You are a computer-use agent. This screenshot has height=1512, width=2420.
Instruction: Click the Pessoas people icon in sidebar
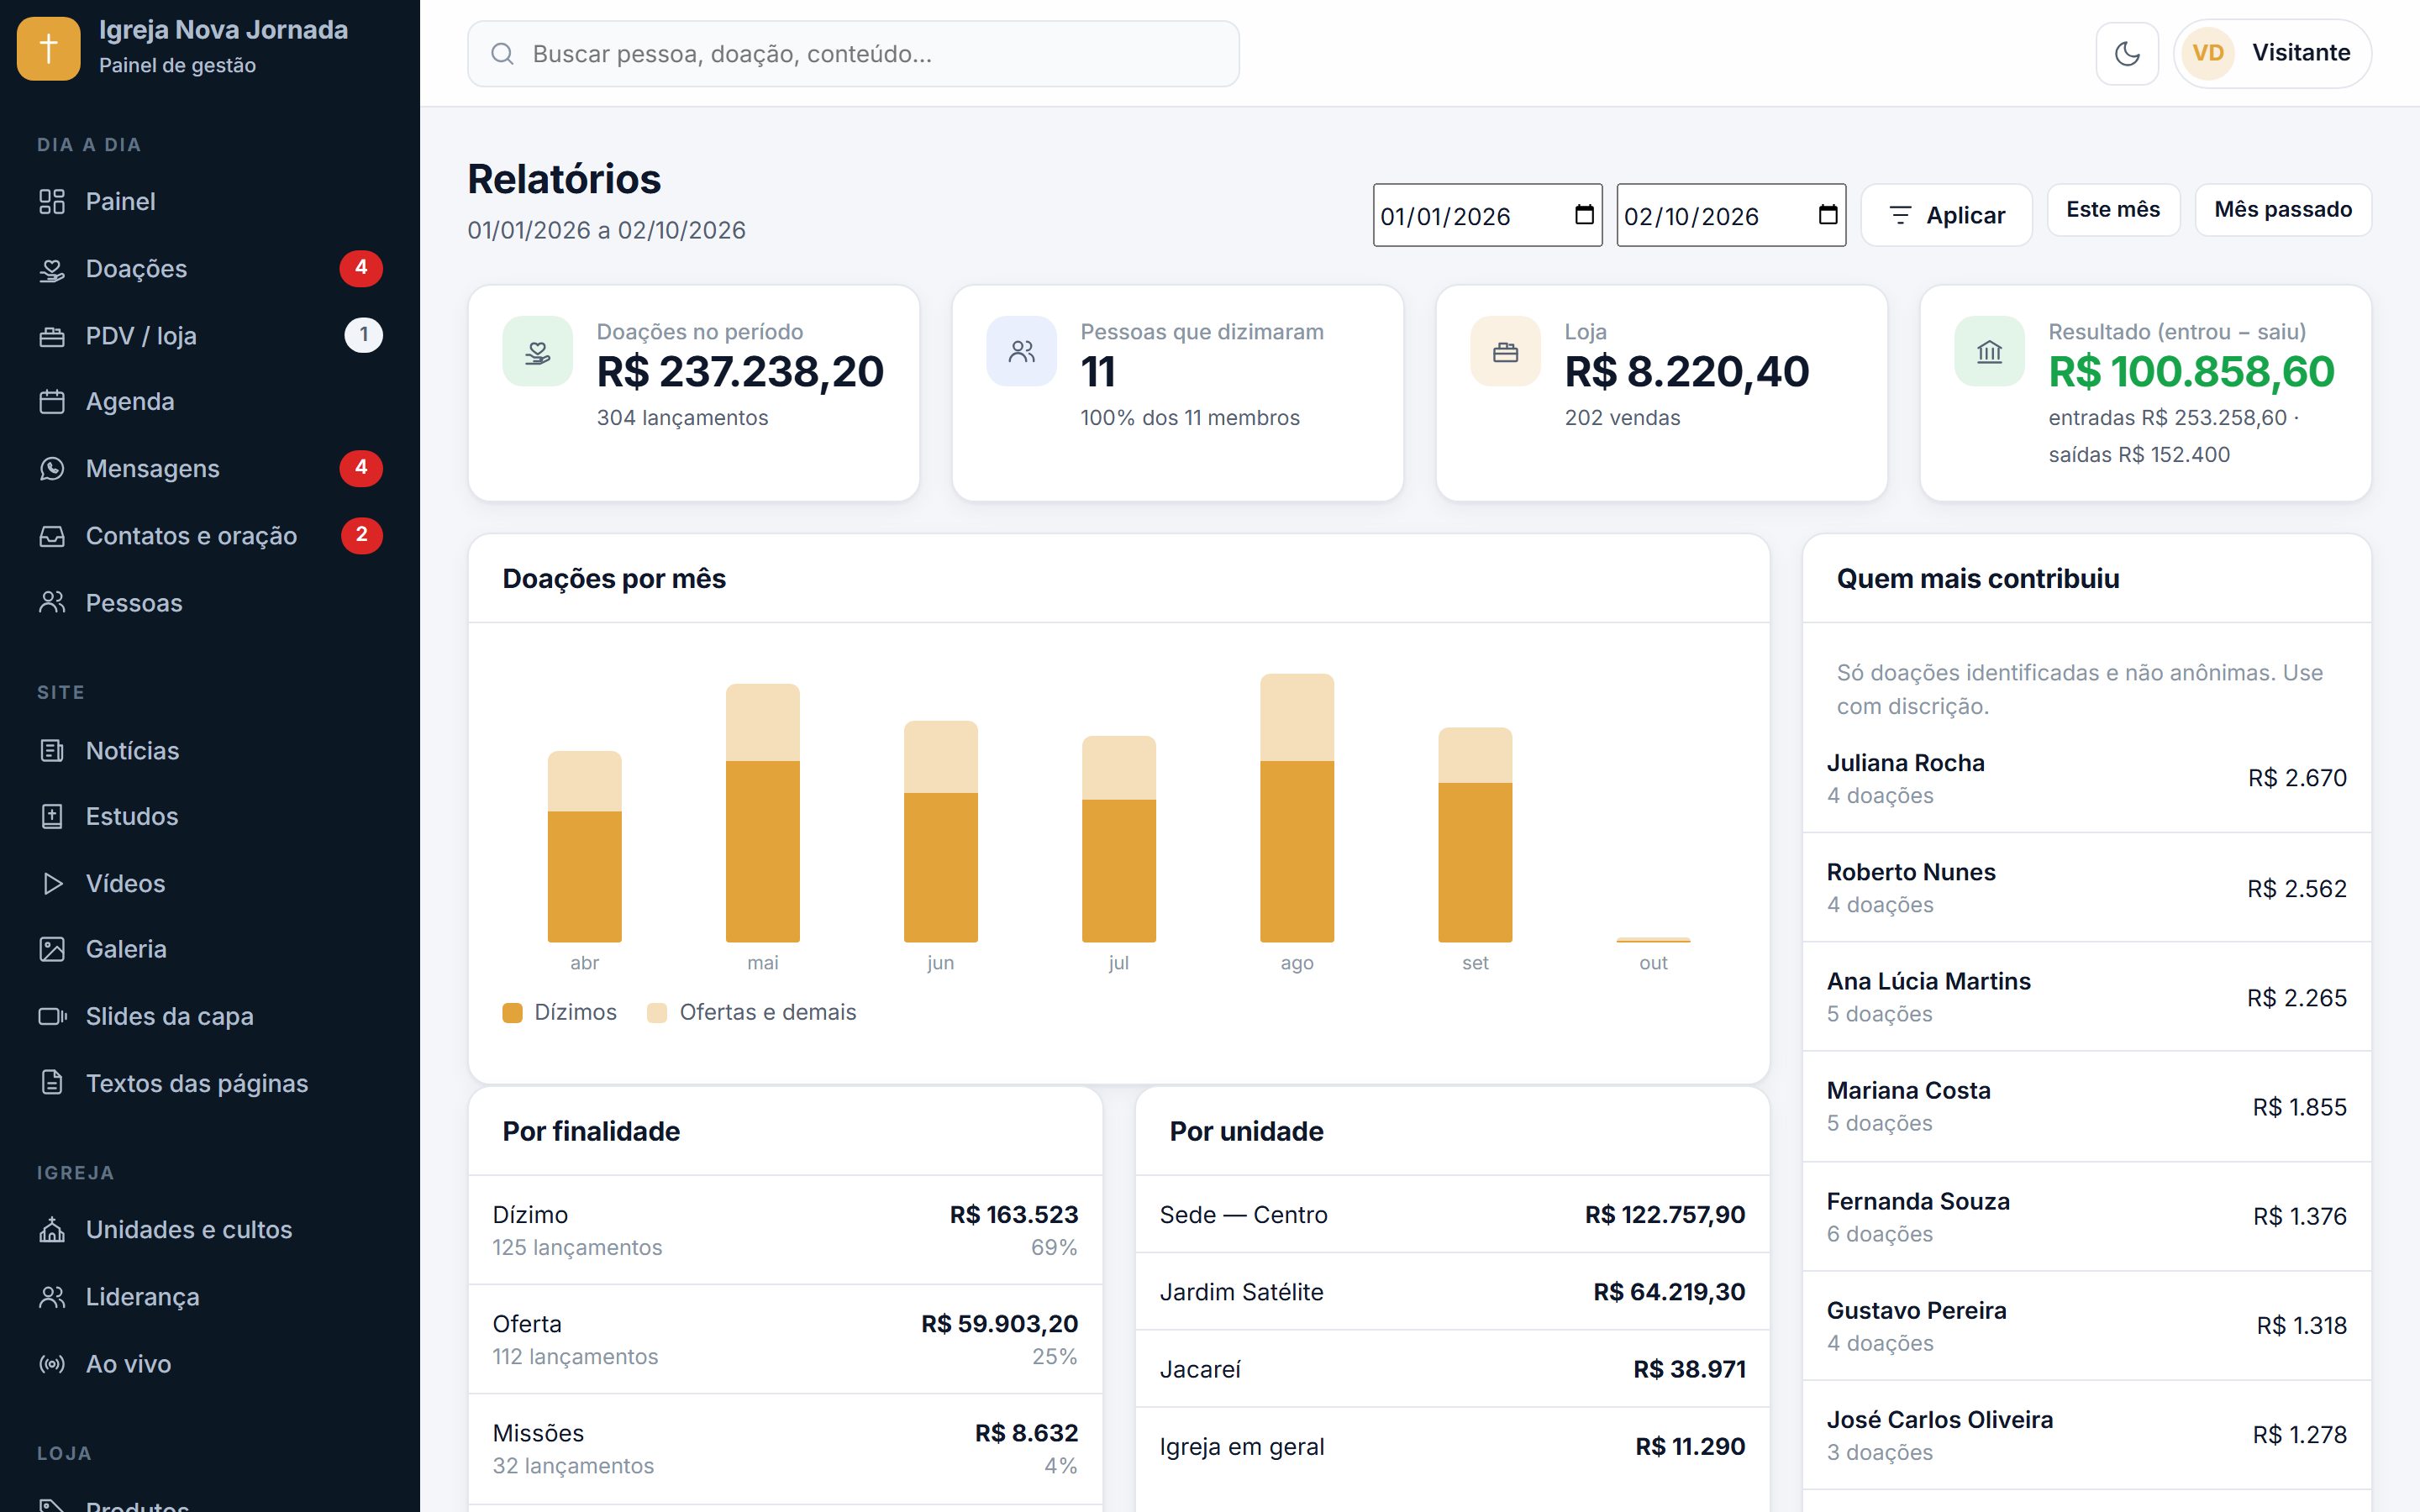[x=52, y=603]
